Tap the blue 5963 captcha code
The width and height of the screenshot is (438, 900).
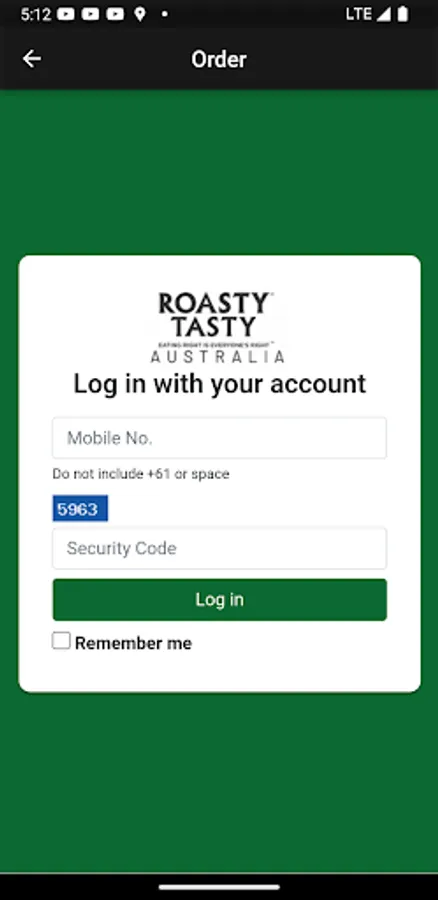tap(80, 509)
